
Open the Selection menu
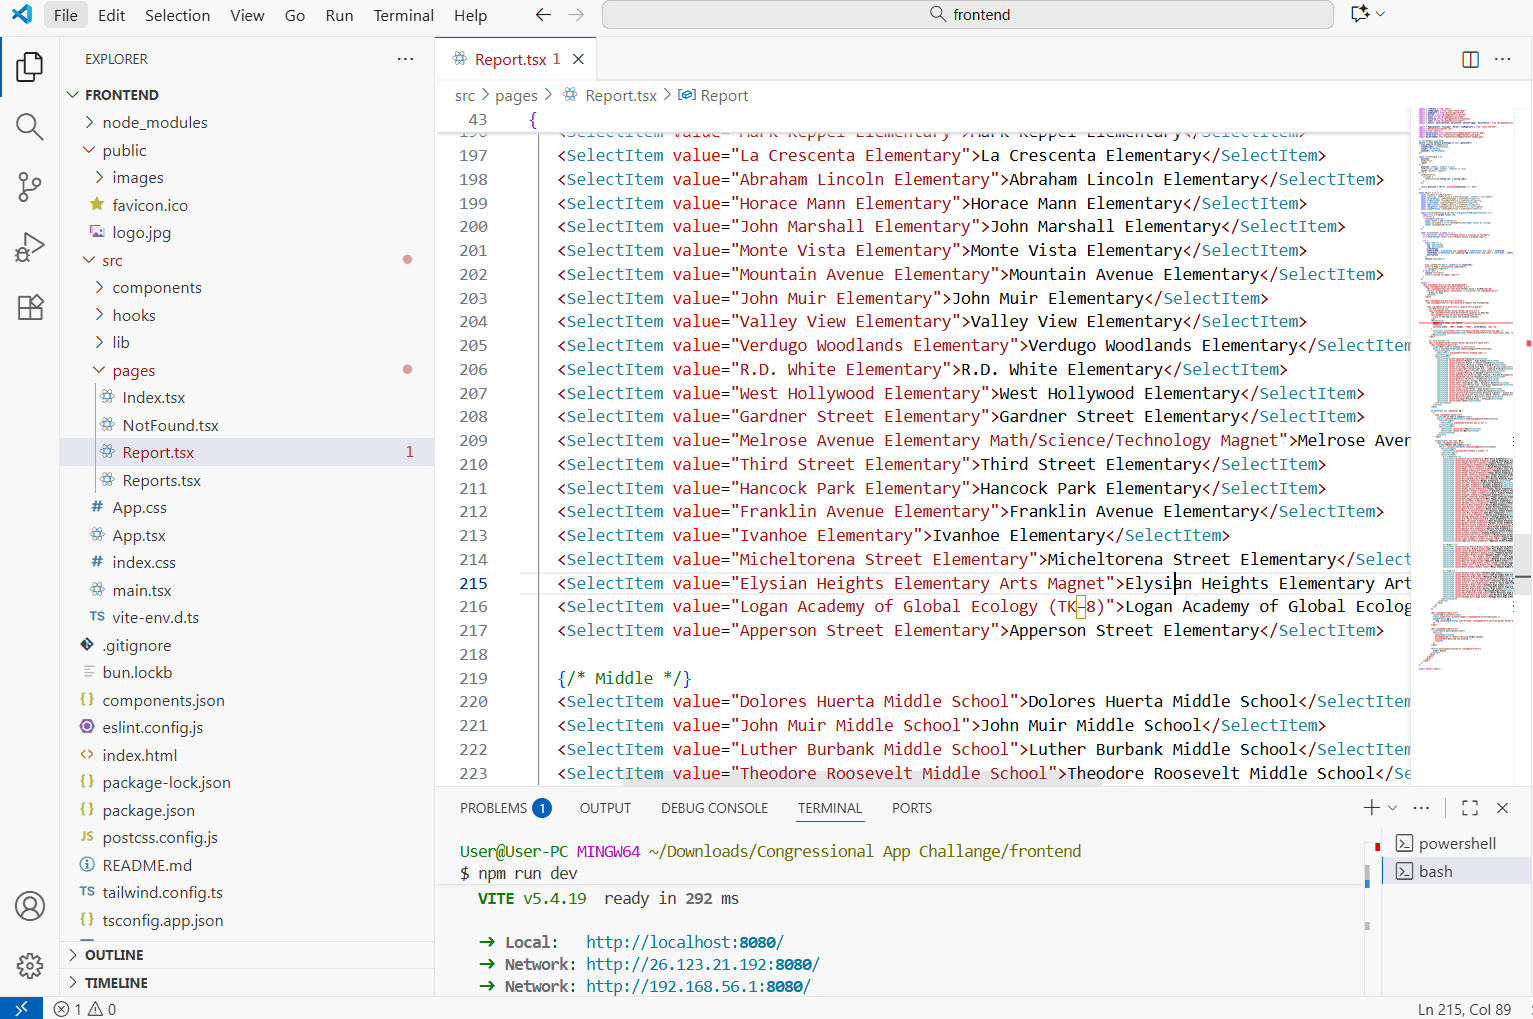click(x=178, y=15)
